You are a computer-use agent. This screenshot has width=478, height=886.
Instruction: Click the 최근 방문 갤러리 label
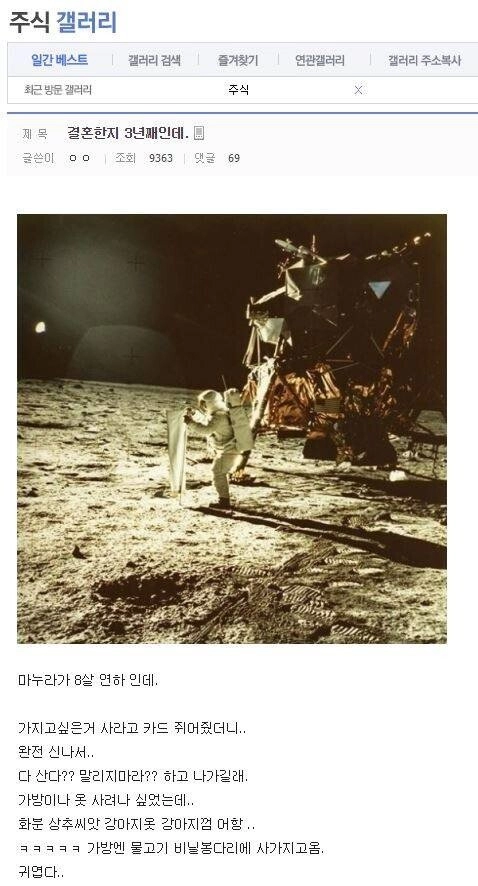point(58,90)
